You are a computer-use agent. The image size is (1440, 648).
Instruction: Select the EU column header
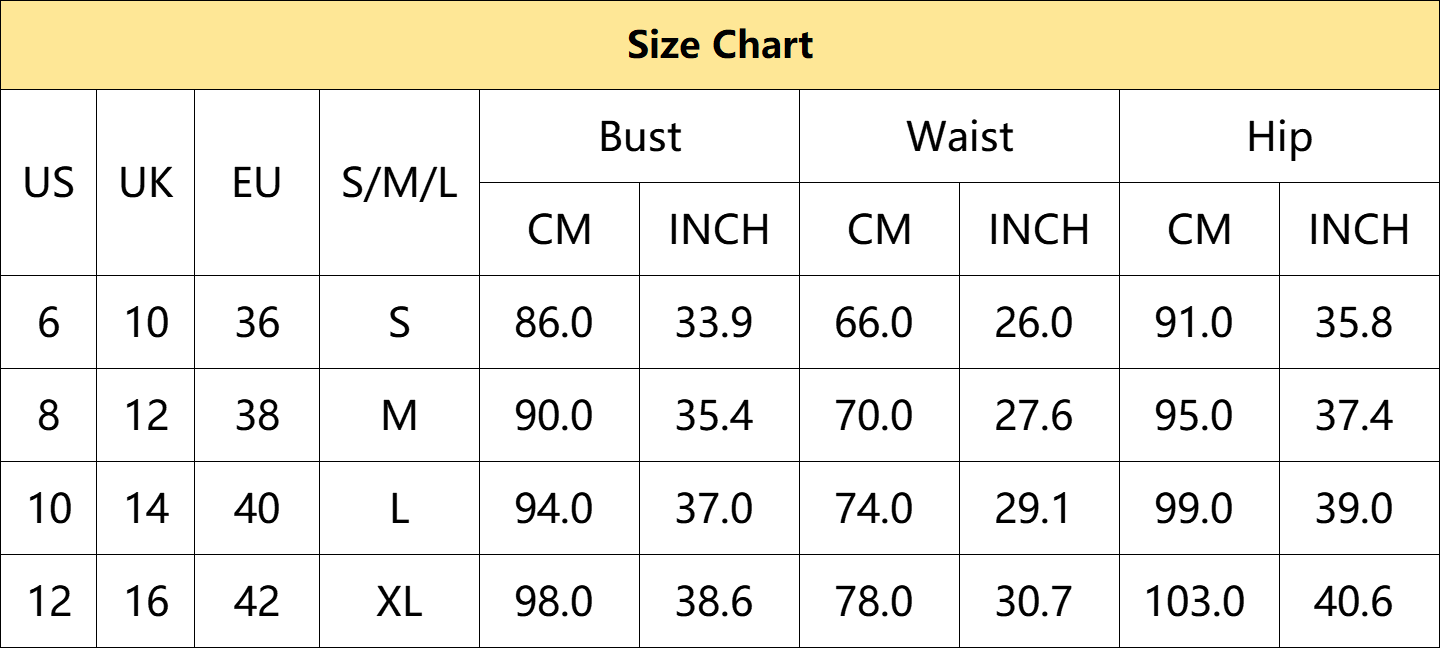[257, 183]
